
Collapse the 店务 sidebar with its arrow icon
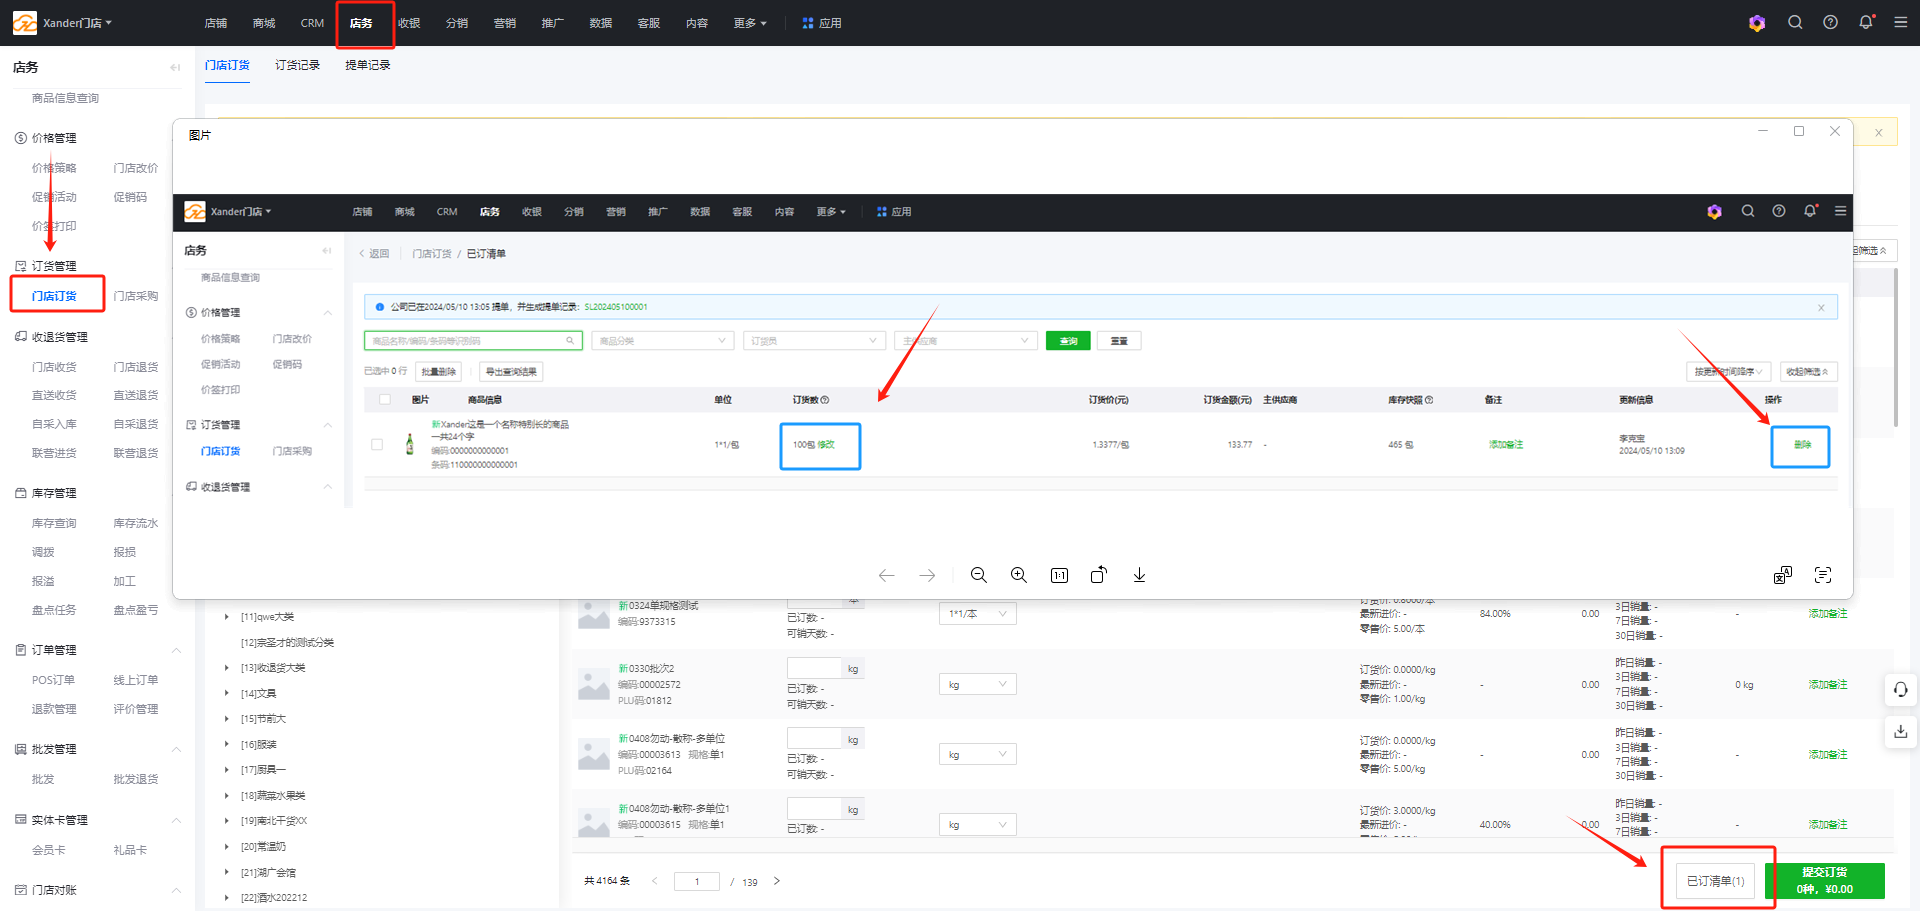click(175, 67)
